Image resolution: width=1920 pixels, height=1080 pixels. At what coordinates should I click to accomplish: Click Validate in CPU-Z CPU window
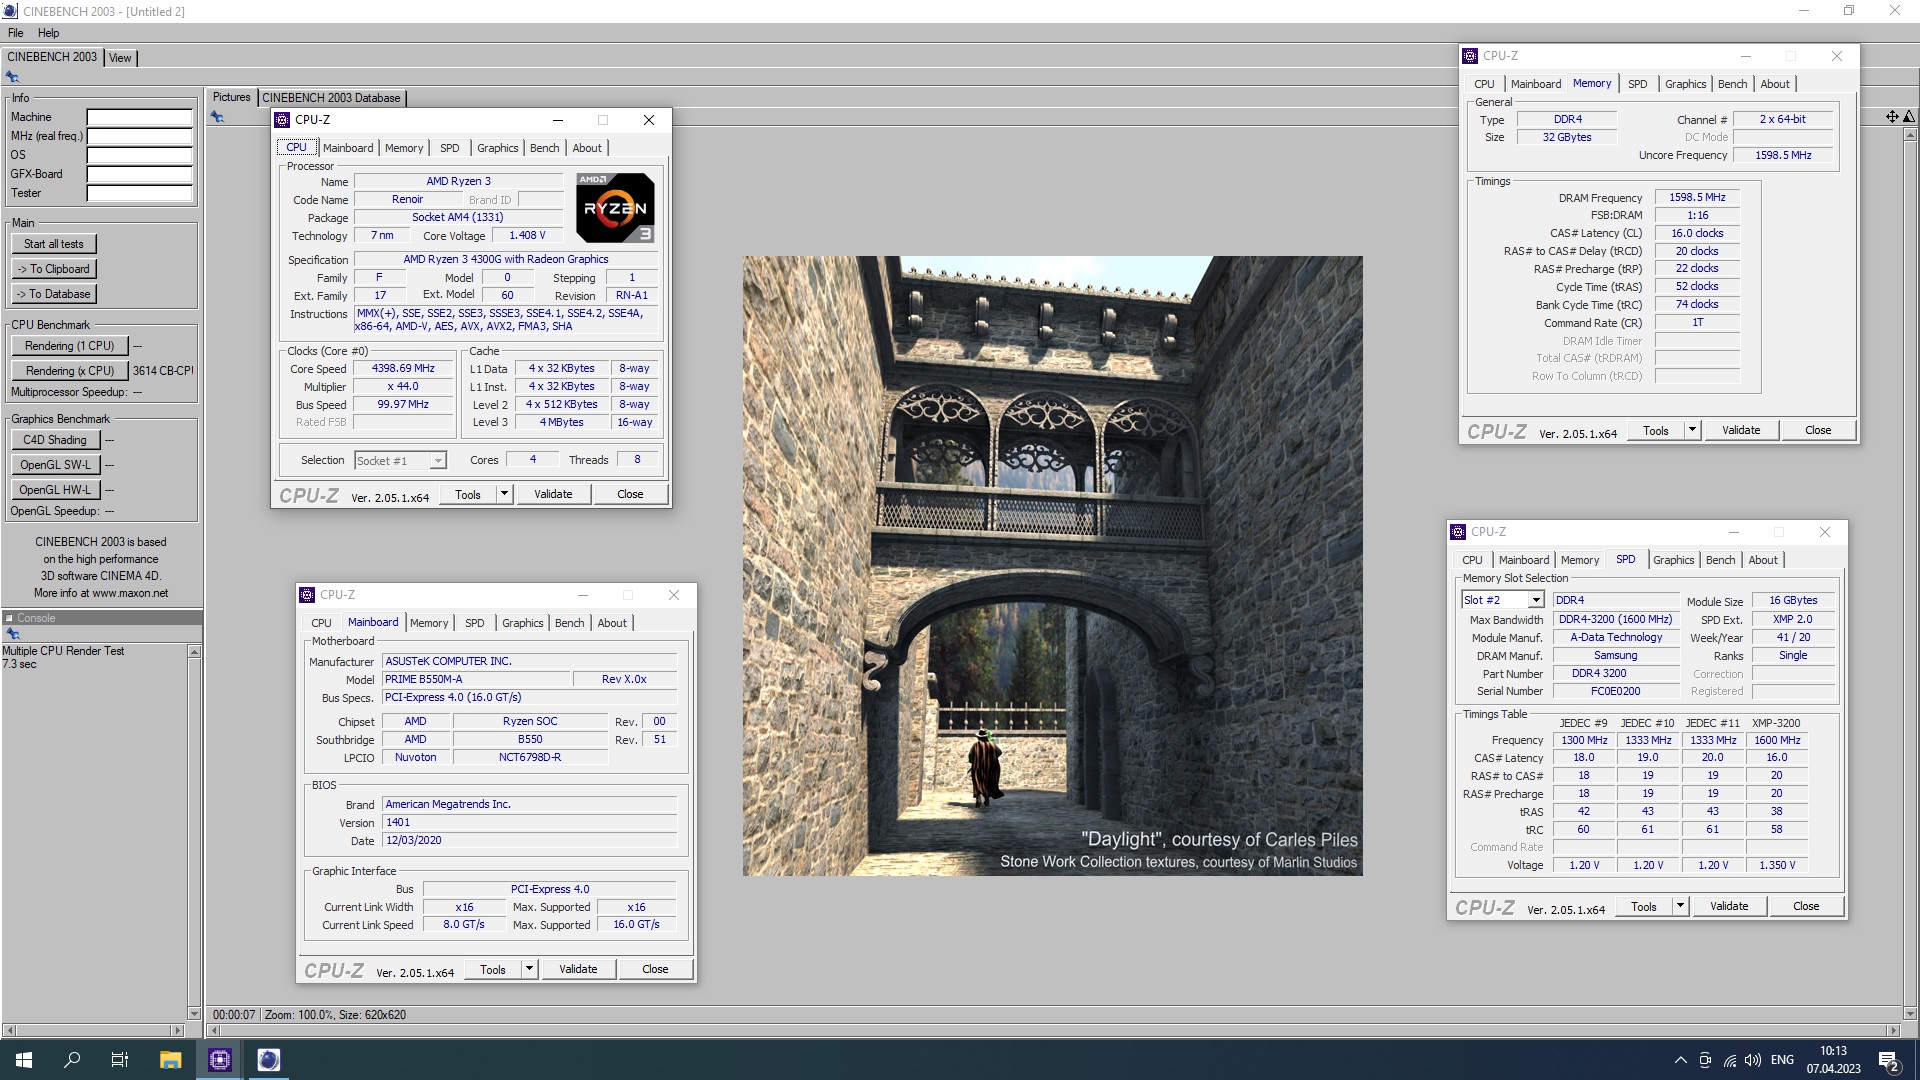[553, 494]
